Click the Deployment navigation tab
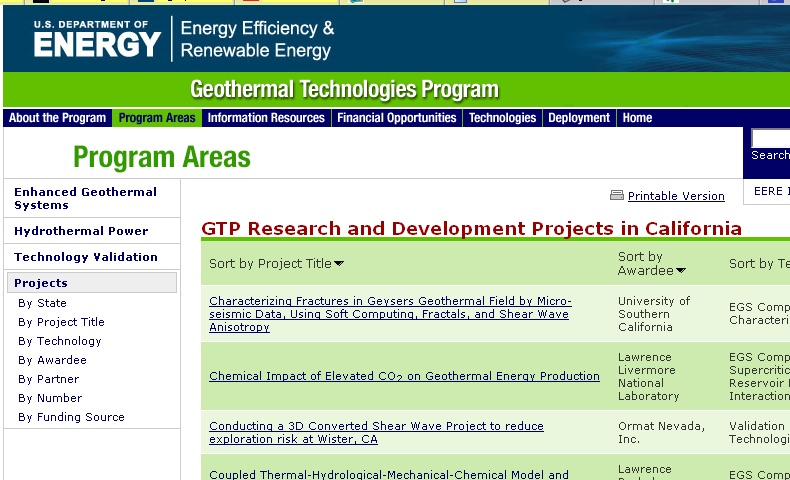Screen dimensions: 790x480 click(x=579, y=118)
